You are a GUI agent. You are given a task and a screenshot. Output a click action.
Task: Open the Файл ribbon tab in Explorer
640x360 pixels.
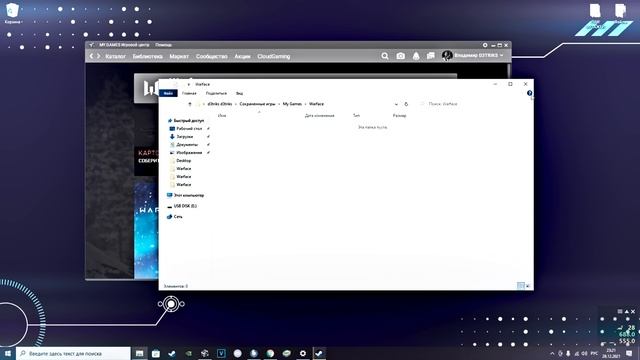[168, 93]
